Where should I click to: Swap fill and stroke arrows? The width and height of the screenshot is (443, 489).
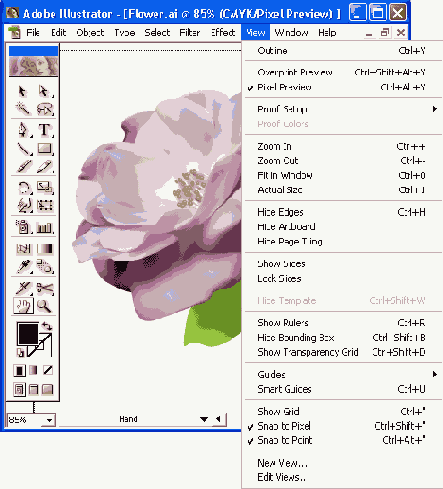[47, 326]
